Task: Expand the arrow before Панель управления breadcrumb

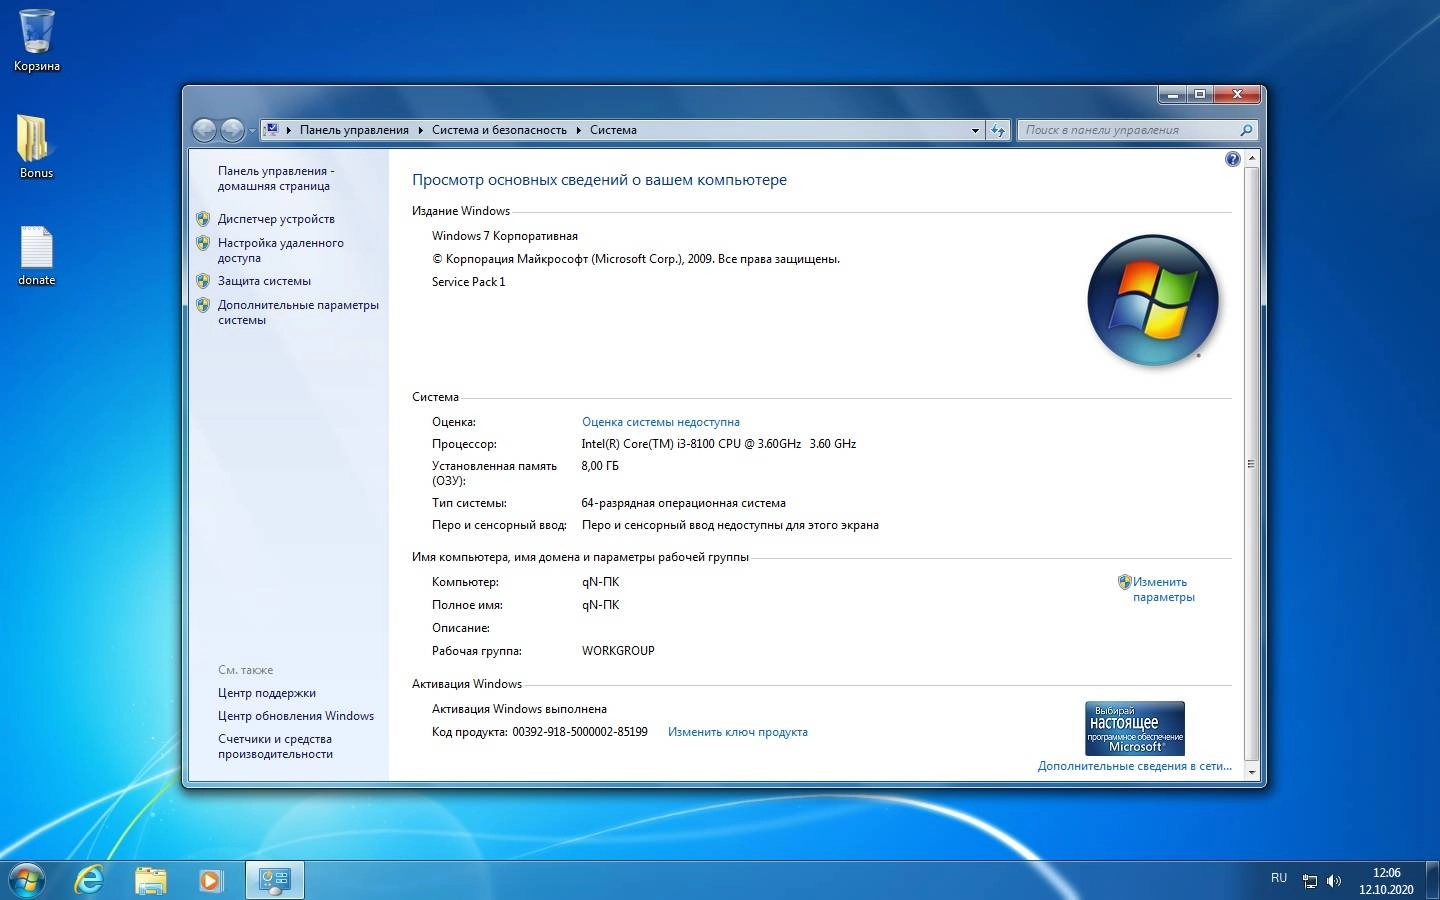Action: coord(289,130)
